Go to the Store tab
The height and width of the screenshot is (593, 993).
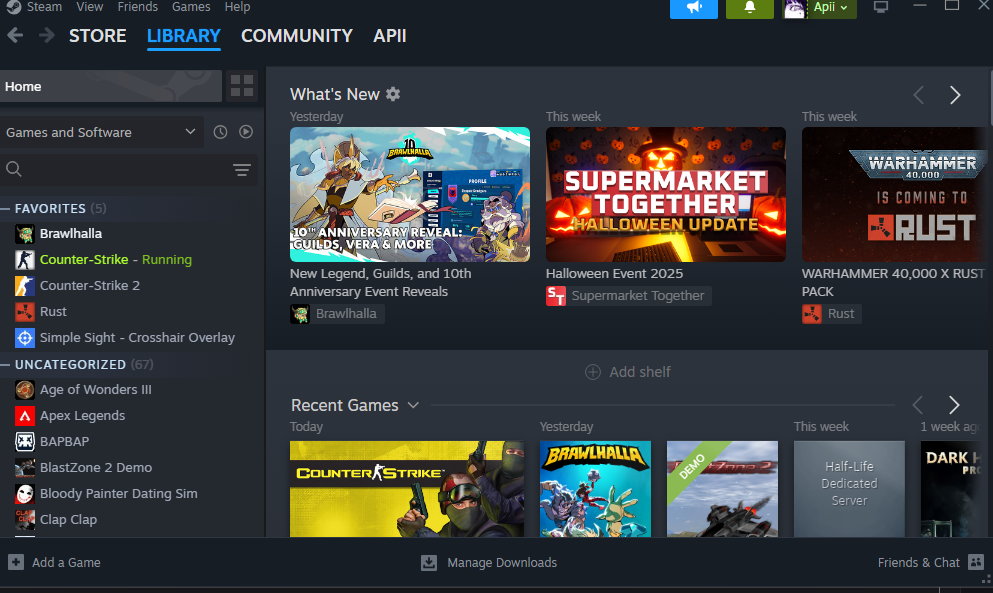click(x=97, y=36)
